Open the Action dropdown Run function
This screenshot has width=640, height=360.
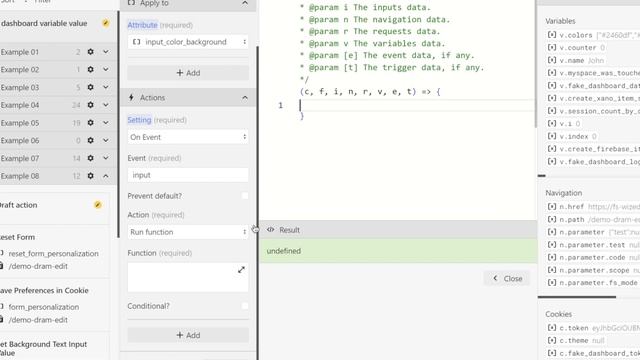point(188,232)
